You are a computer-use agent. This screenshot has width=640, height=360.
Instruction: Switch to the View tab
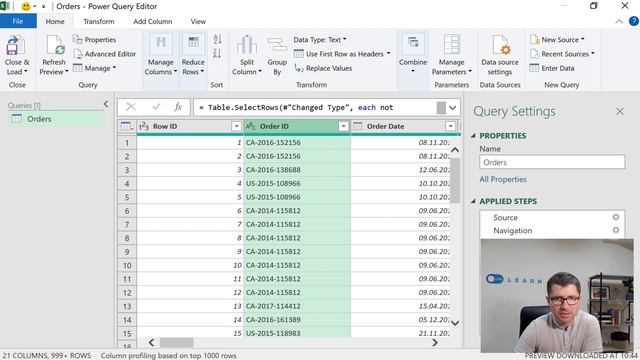198,21
